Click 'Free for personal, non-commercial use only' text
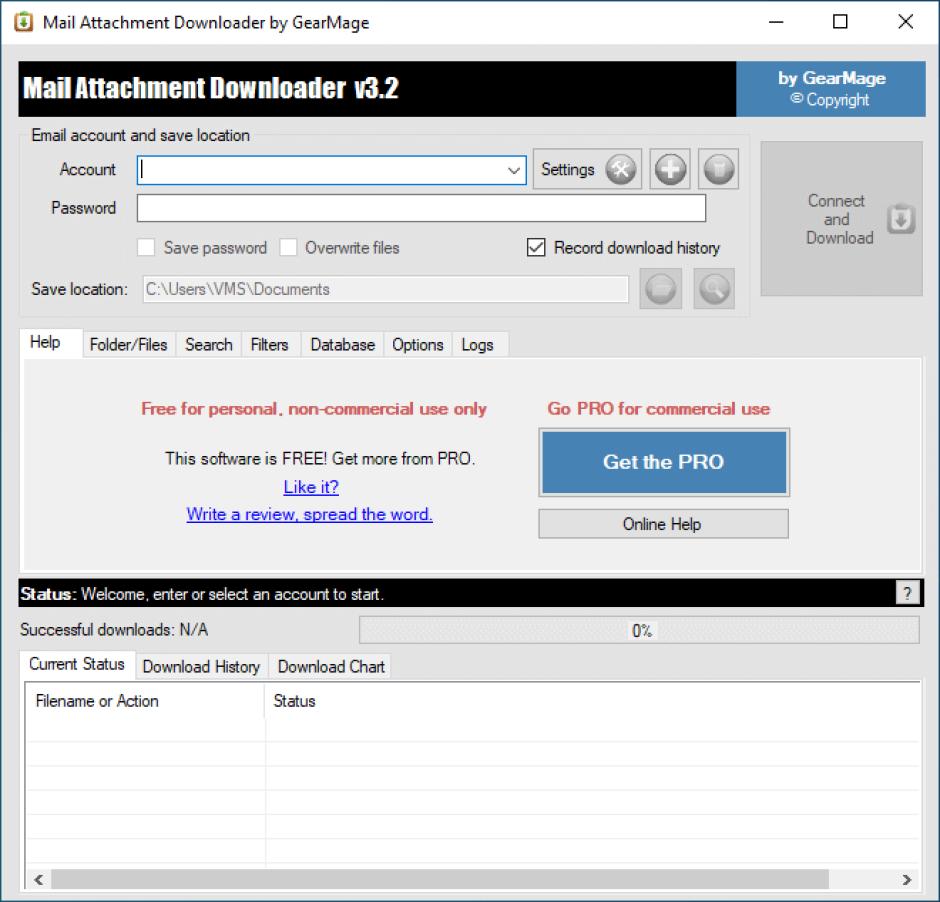This screenshot has width=940, height=902. click(x=314, y=409)
